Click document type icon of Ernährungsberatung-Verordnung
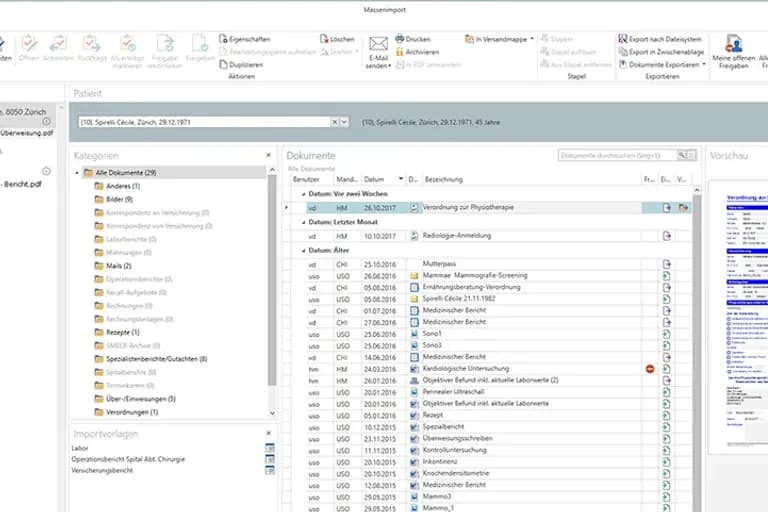This screenshot has height=512, width=768. pyautogui.click(x=414, y=287)
